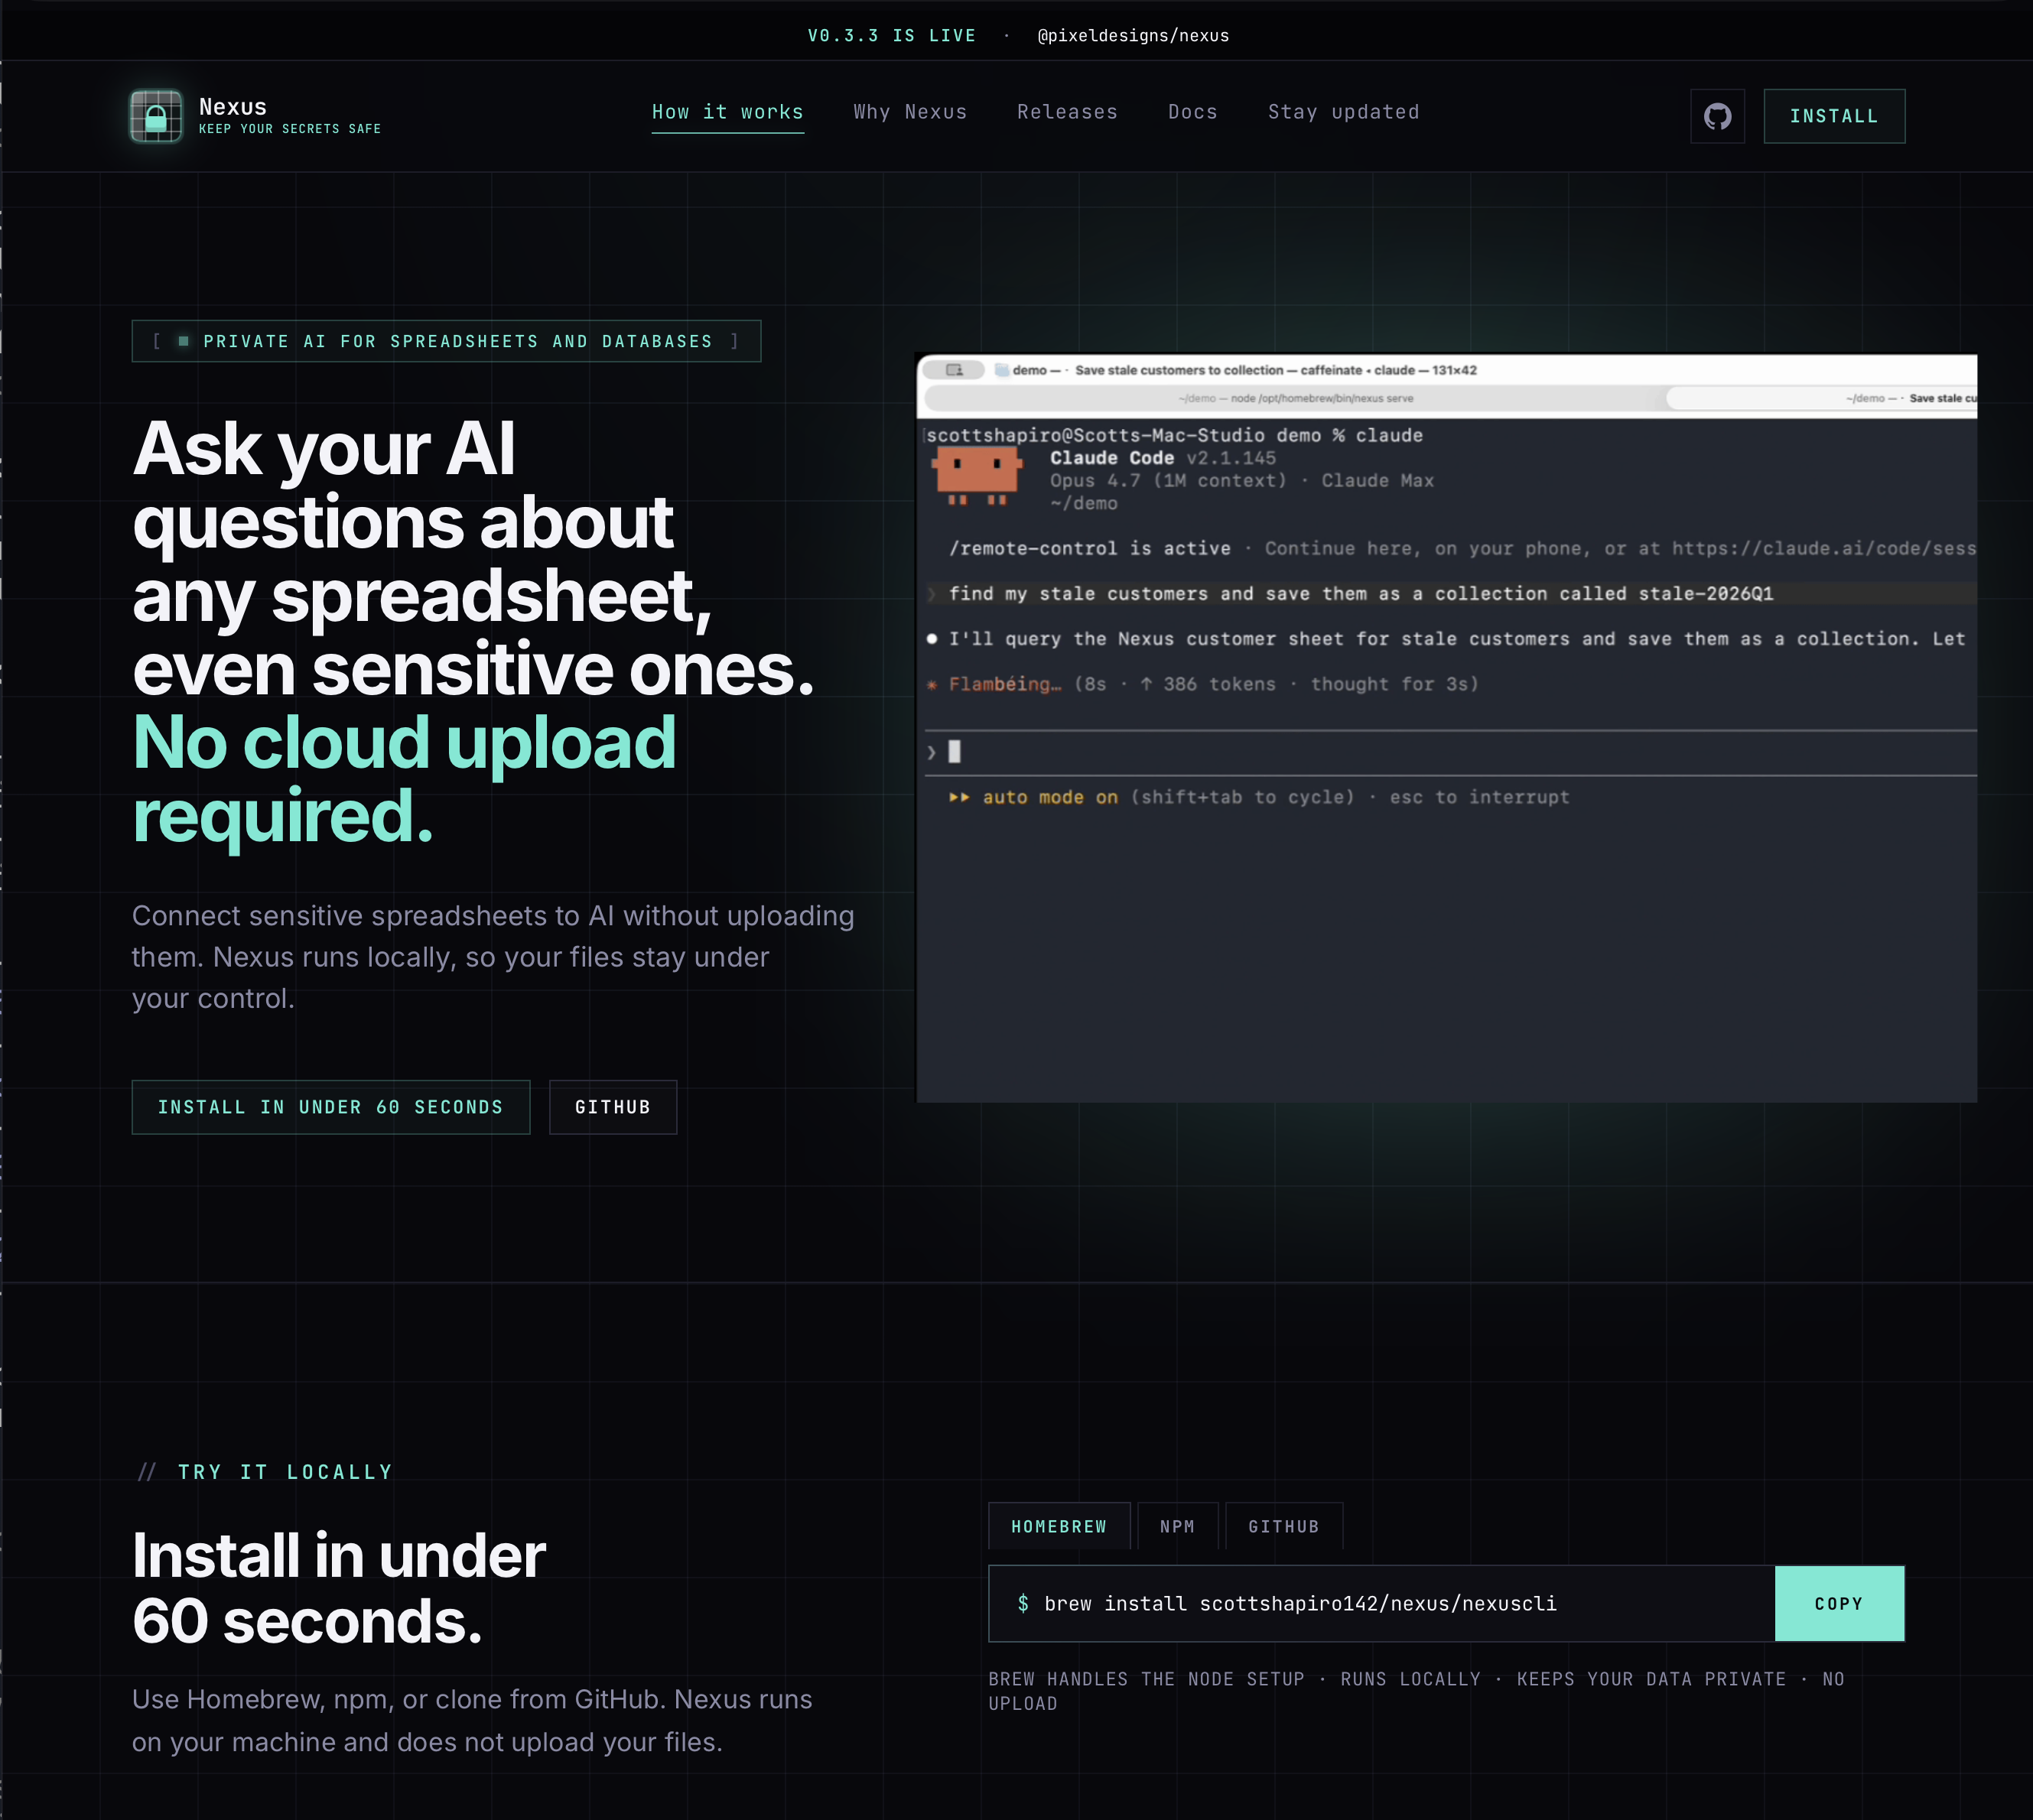The image size is (2033, 1820).
Task: Click the 'auto mode on' status text
Action: tap(1050, 797)
